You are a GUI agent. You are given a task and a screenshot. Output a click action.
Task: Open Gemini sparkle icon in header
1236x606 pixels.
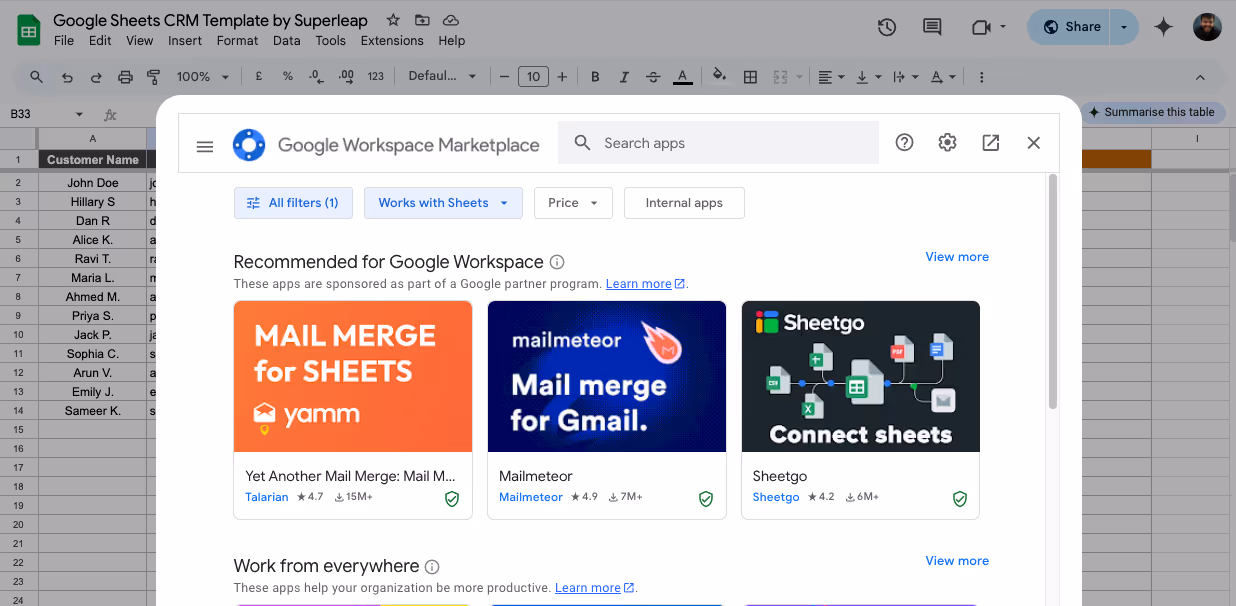pos(1163,27)
